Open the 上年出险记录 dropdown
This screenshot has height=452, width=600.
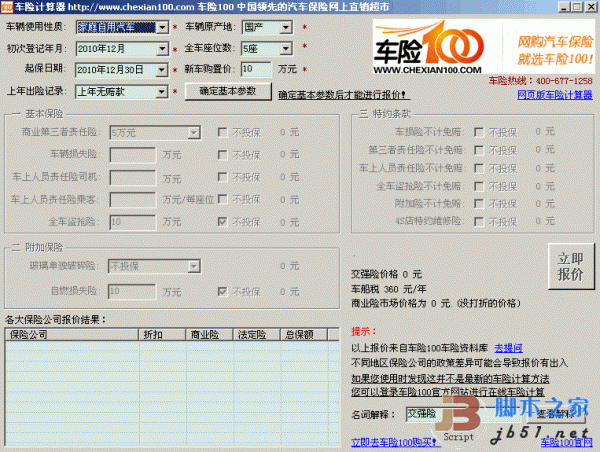pos(162,92)
